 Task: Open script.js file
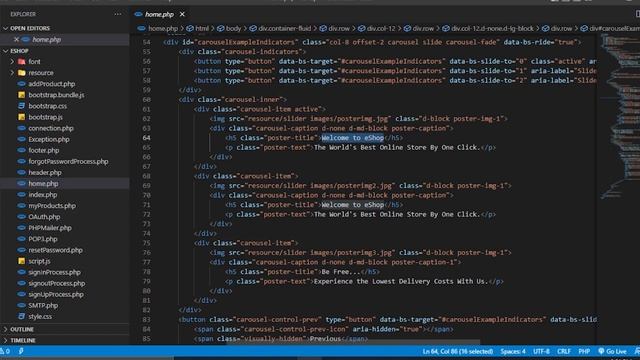click(x=39, y=261)
